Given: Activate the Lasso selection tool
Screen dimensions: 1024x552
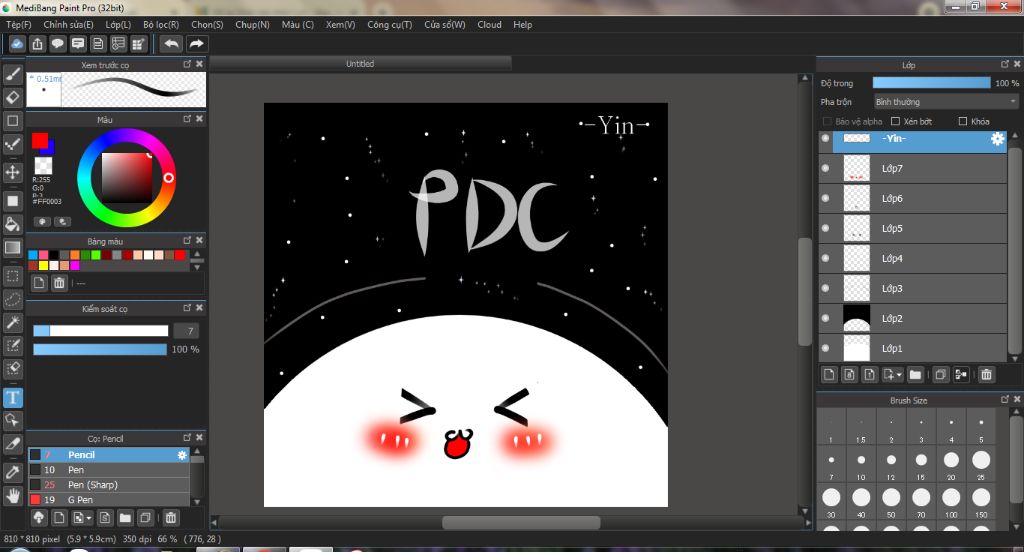Looking at the screenshot, I should click(x=12, y=299).
